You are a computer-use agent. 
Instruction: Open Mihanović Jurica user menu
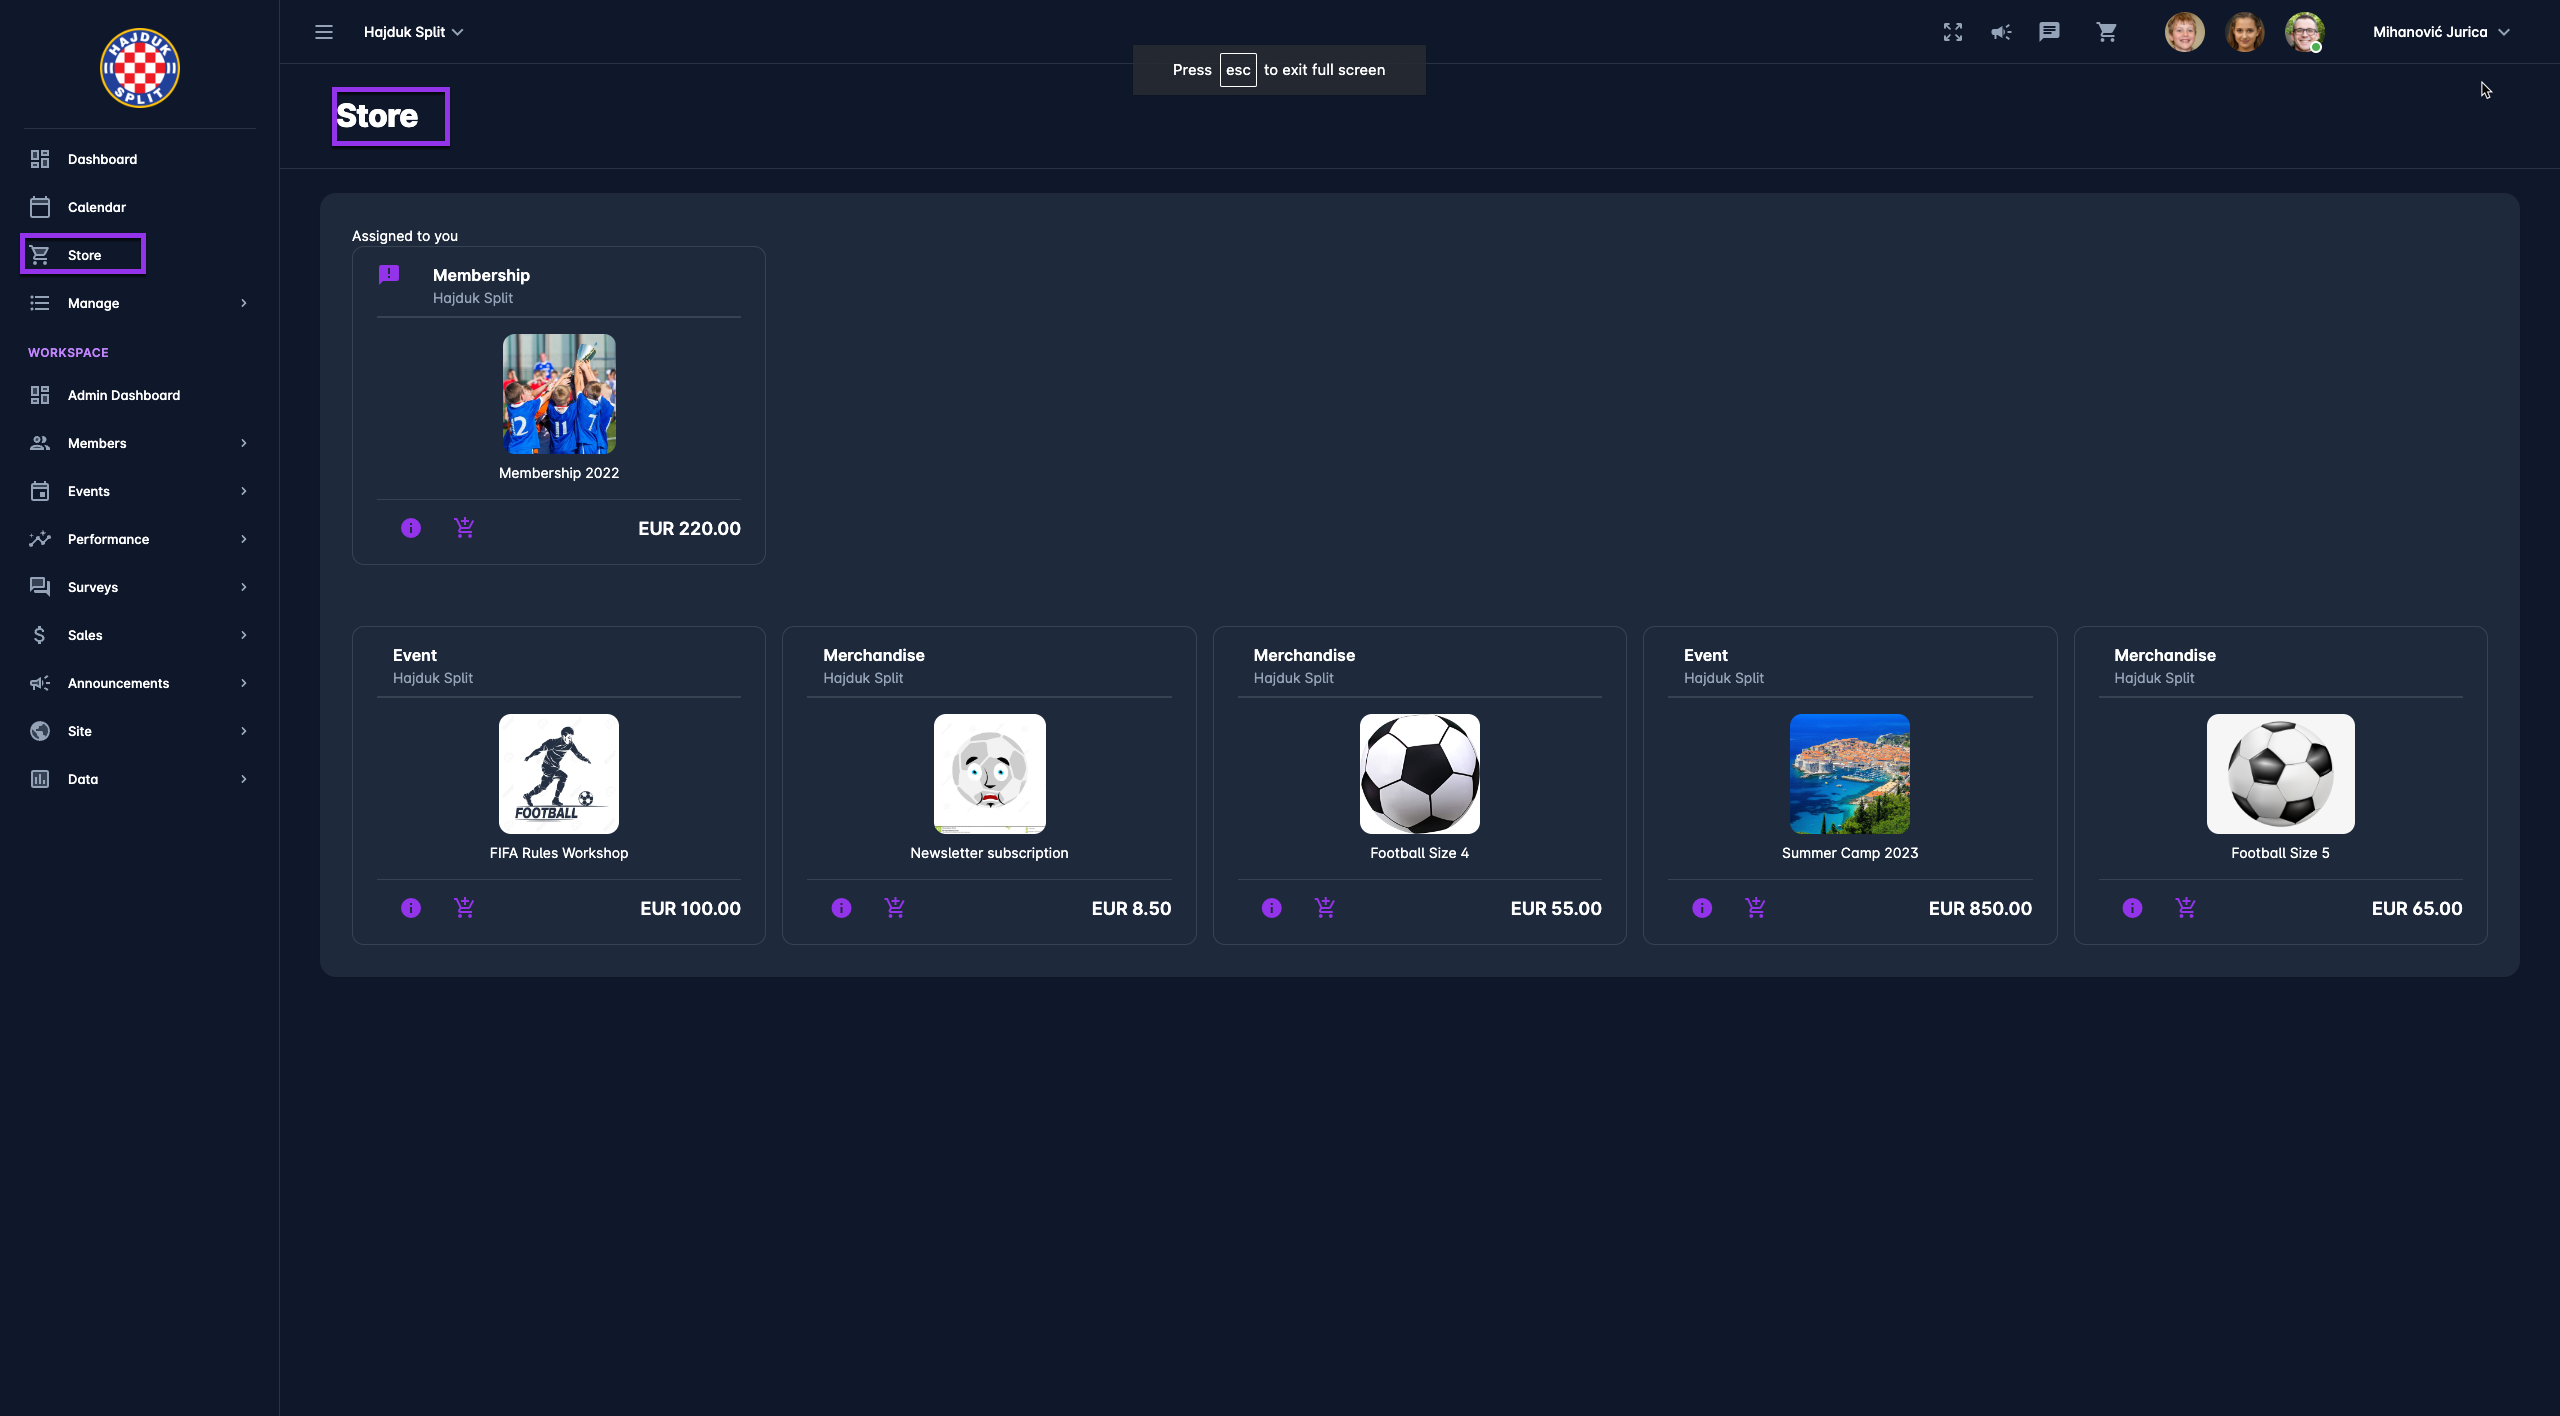[x=2440, y=32]
